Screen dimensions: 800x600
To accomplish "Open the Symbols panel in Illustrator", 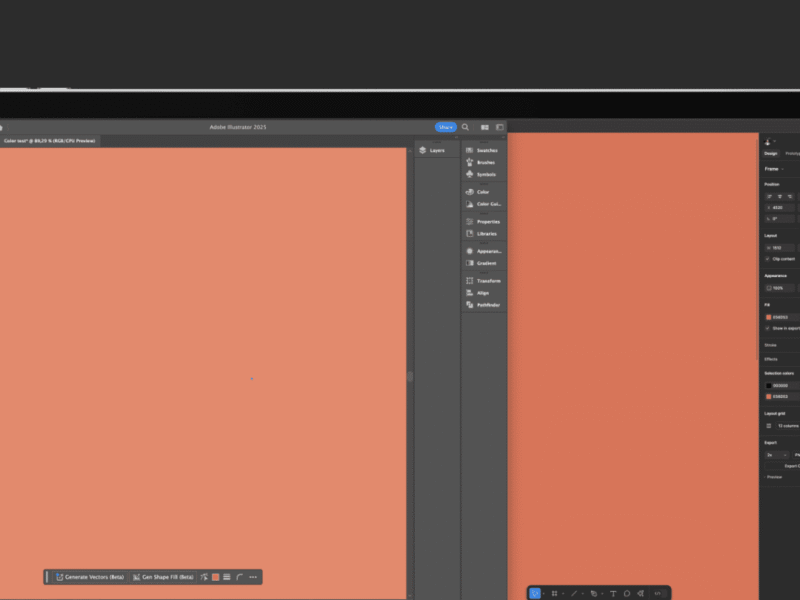I will pyautogui.click(x=482, y=174).
